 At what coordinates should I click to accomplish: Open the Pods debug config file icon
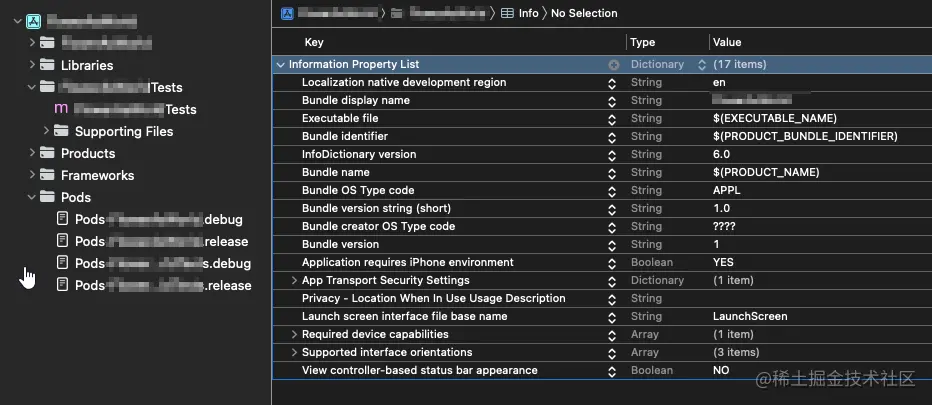coord(62,219)
